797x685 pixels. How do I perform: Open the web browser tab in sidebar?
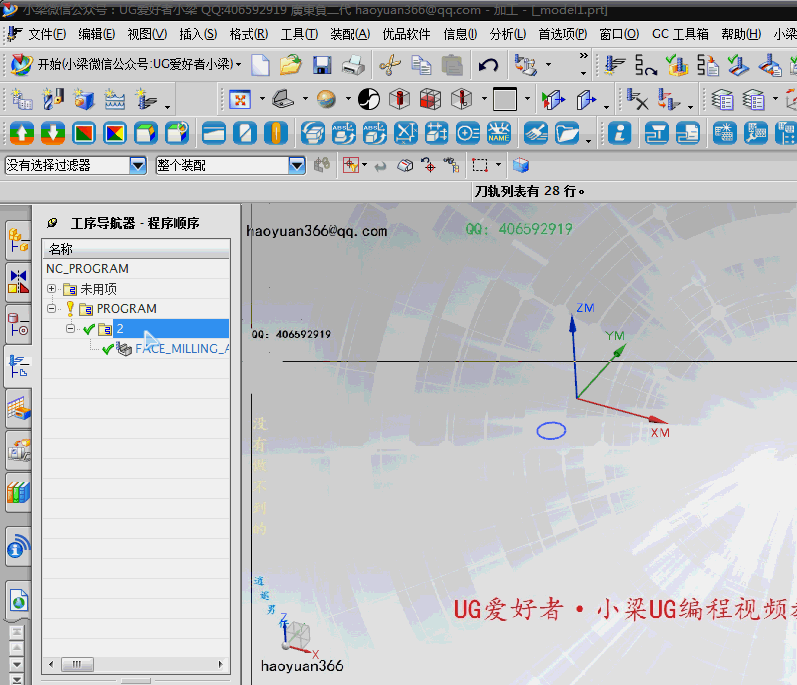18,600
